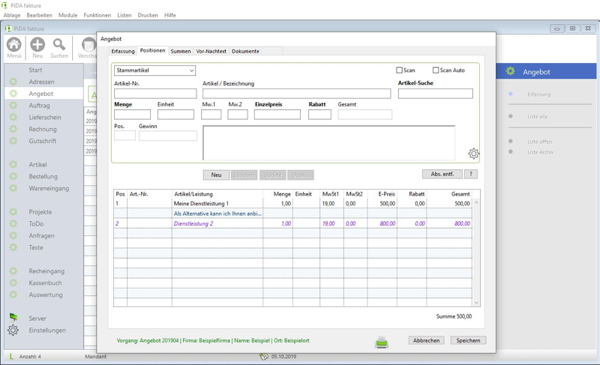Click the green gear in Angebot header

point(510,71)
